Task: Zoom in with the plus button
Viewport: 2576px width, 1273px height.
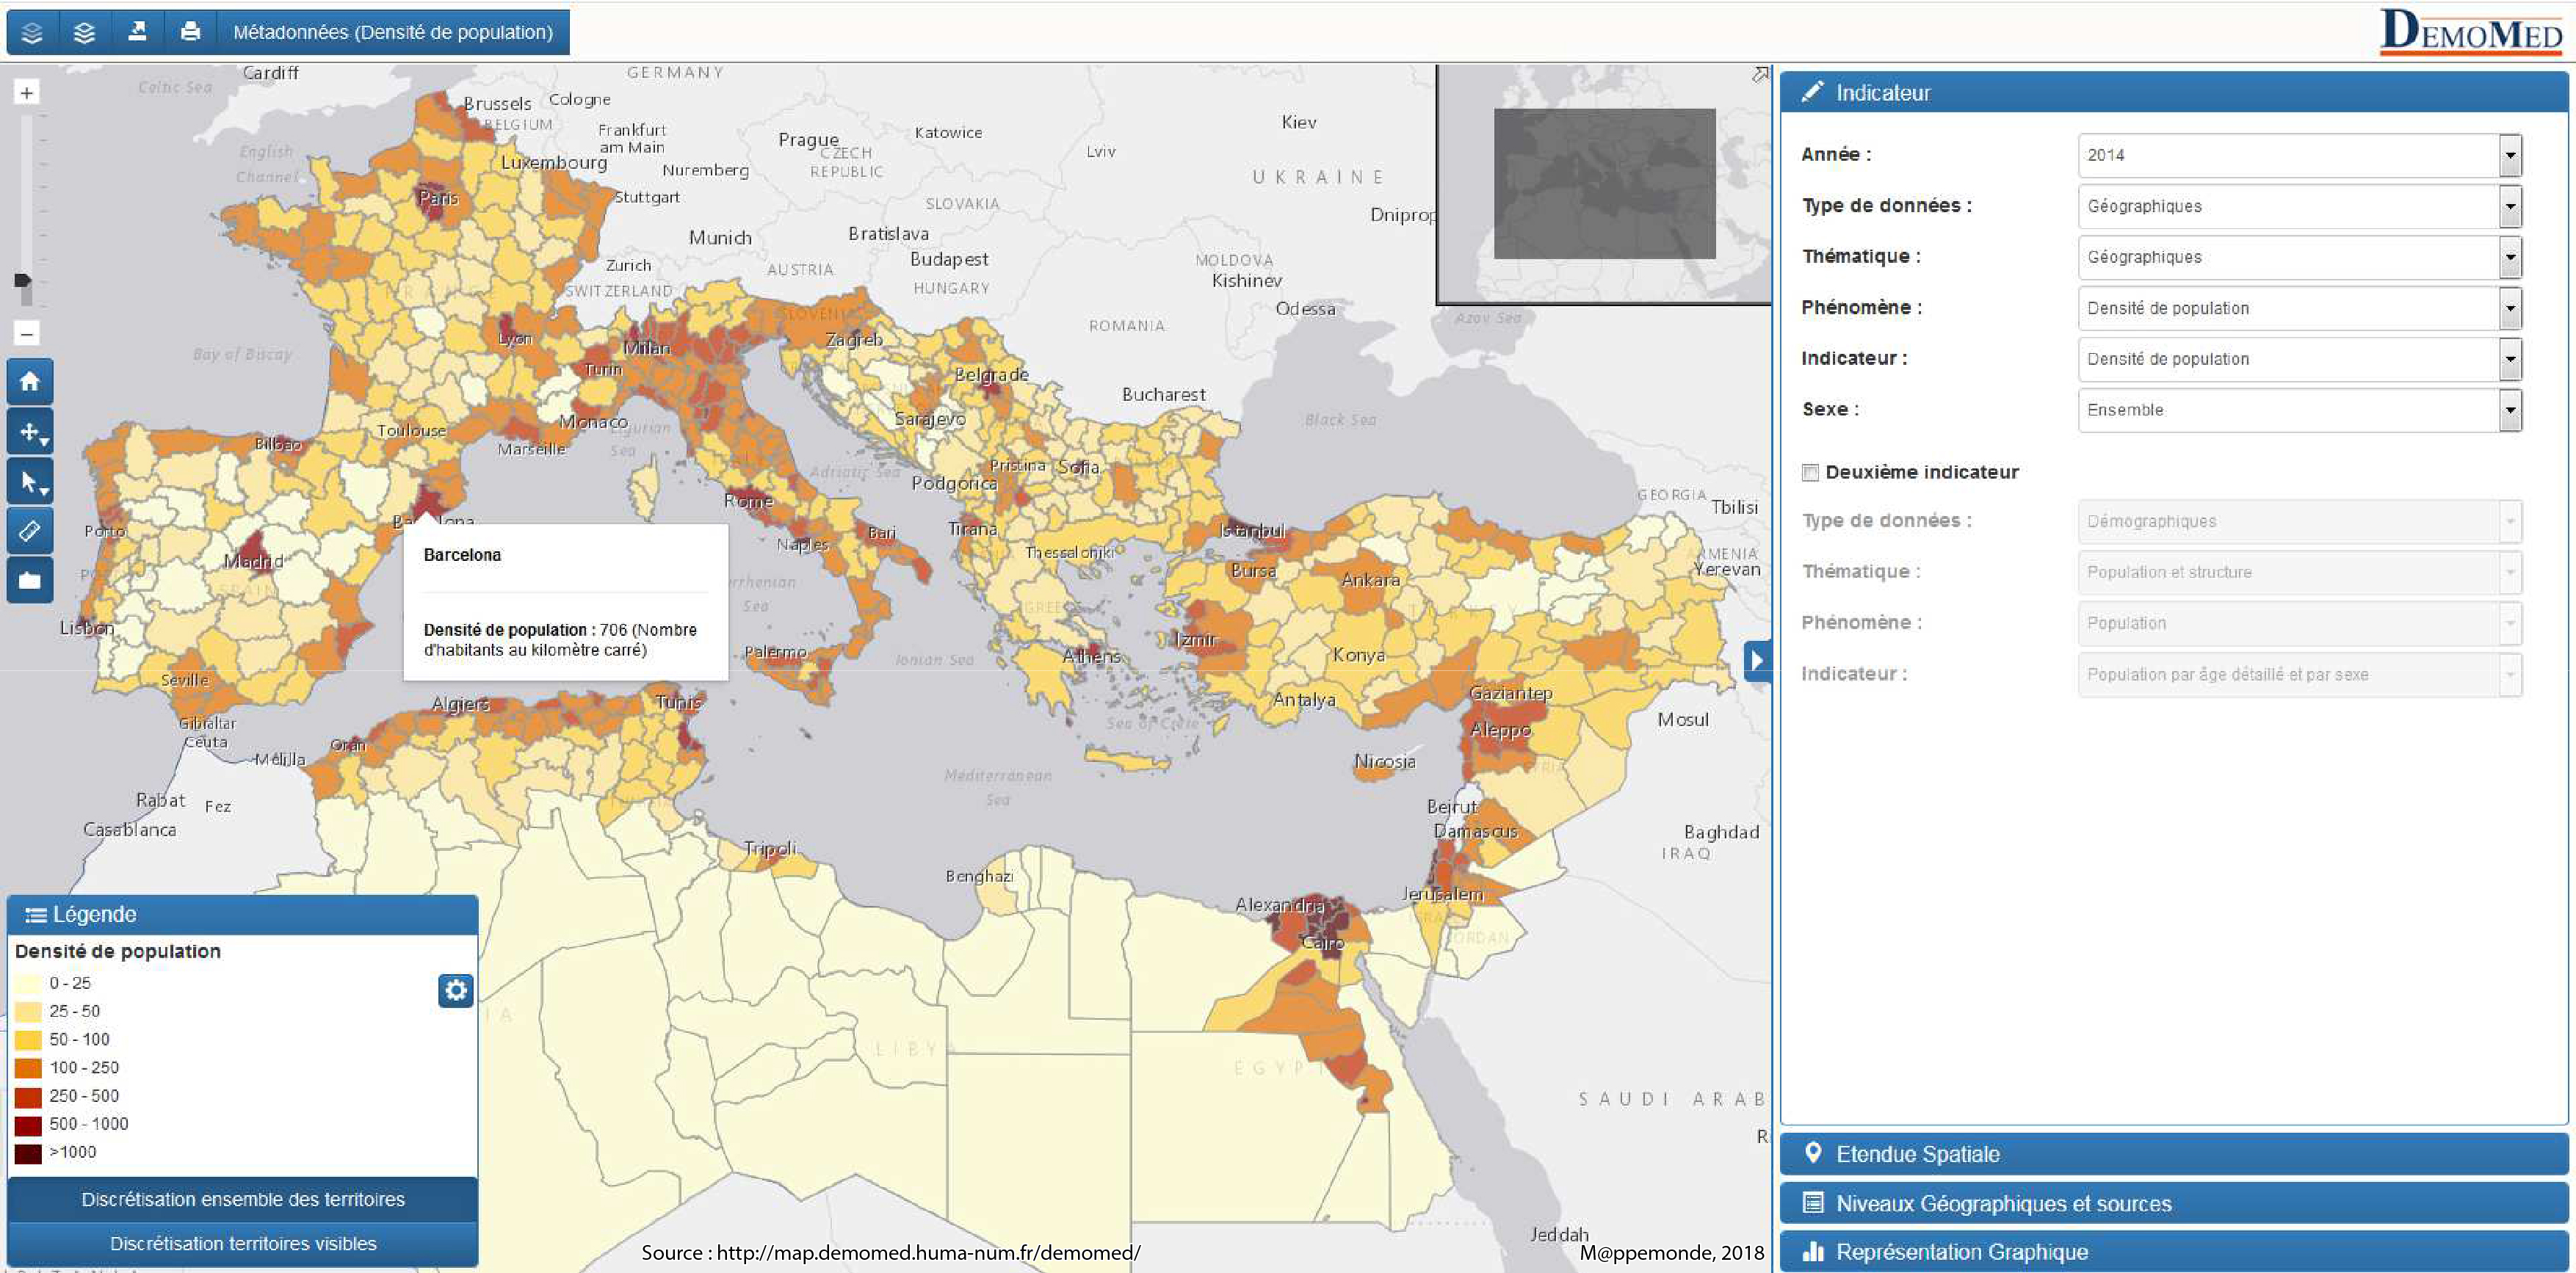Action: [27, 93]
